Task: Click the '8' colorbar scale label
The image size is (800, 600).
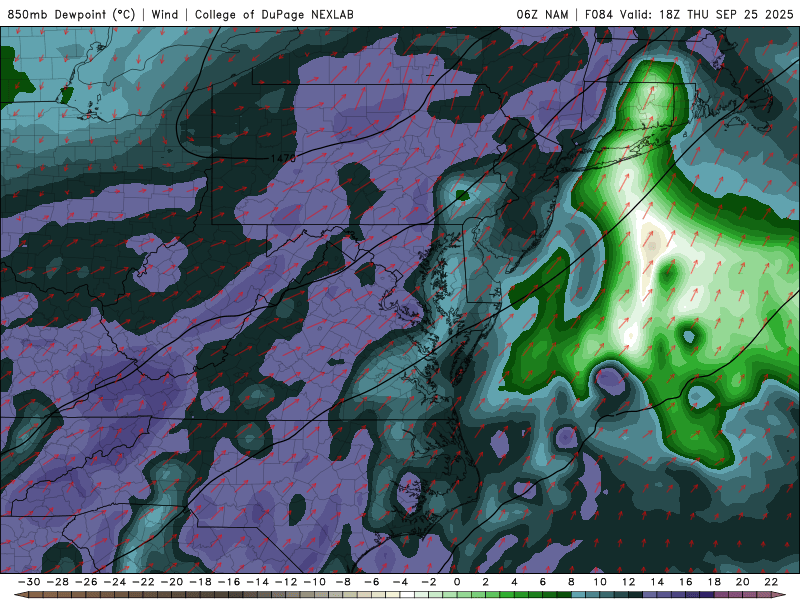Action: (x=571, y=582)
